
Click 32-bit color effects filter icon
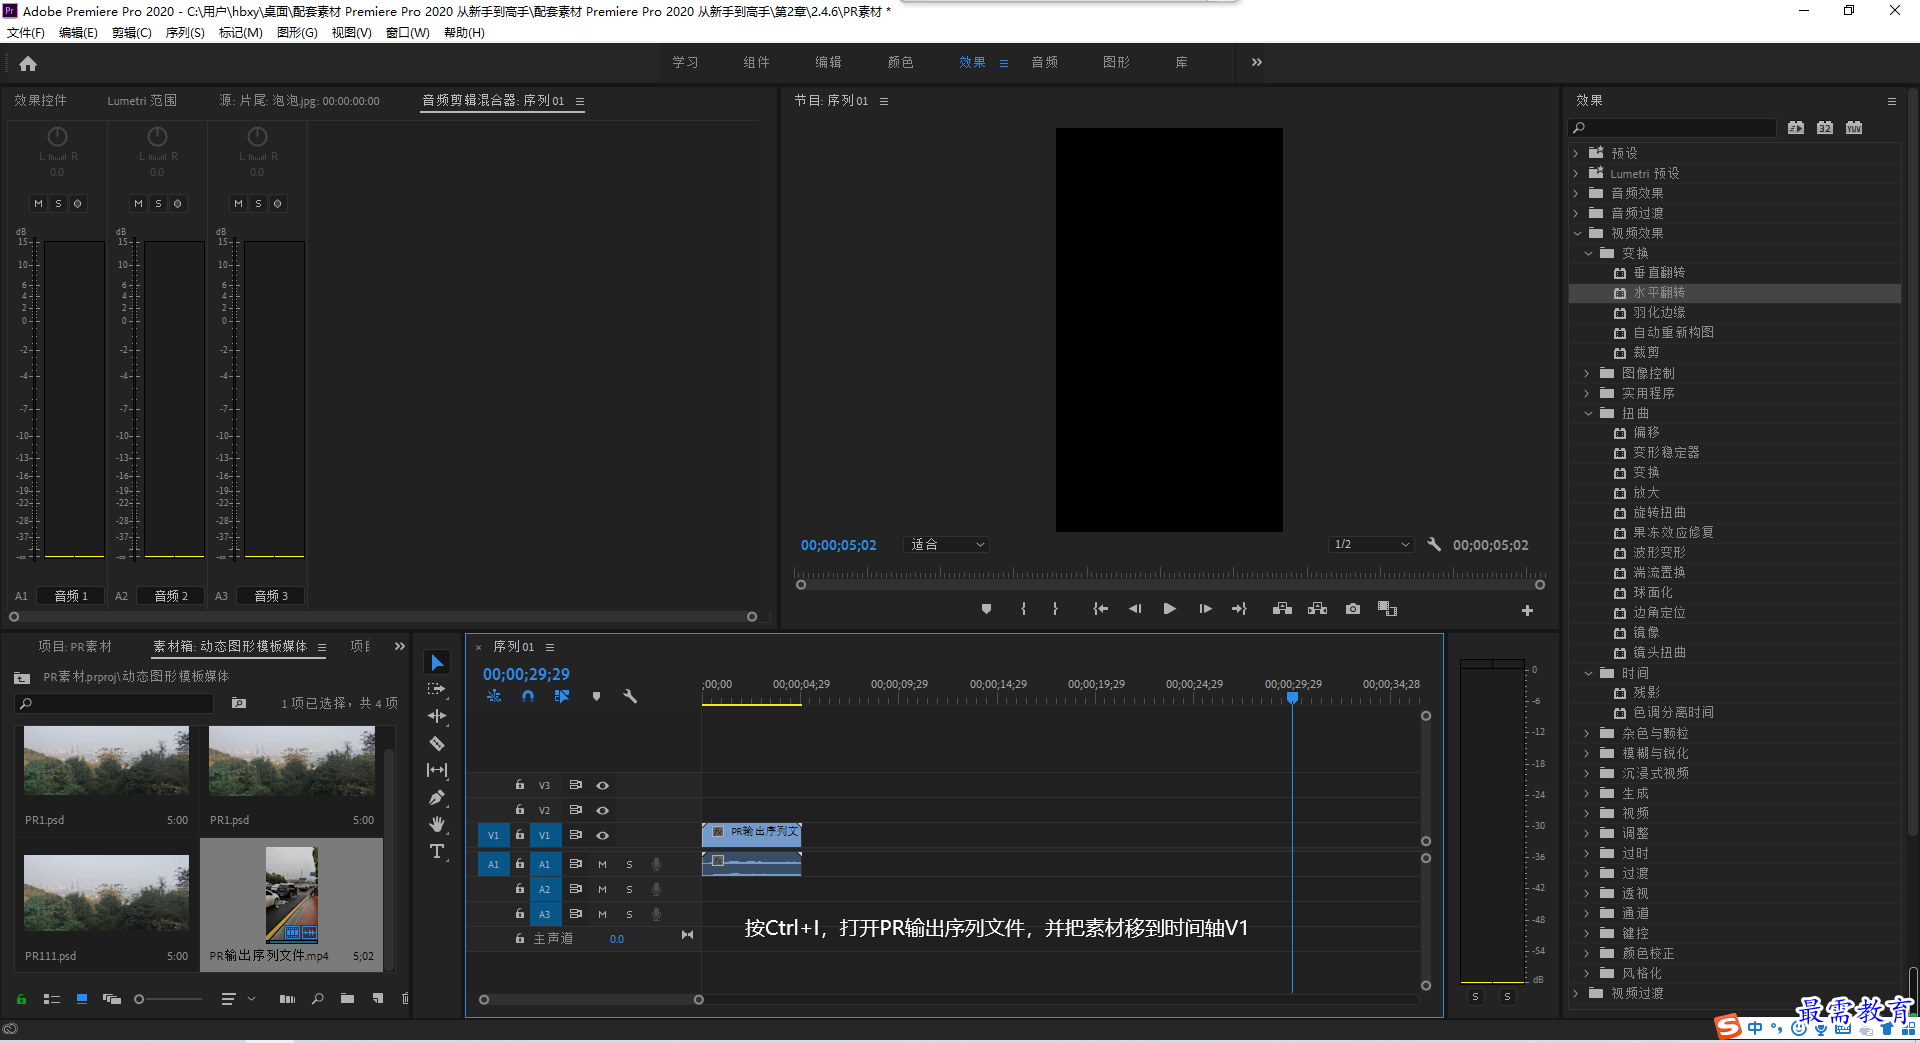point(1825,127)
